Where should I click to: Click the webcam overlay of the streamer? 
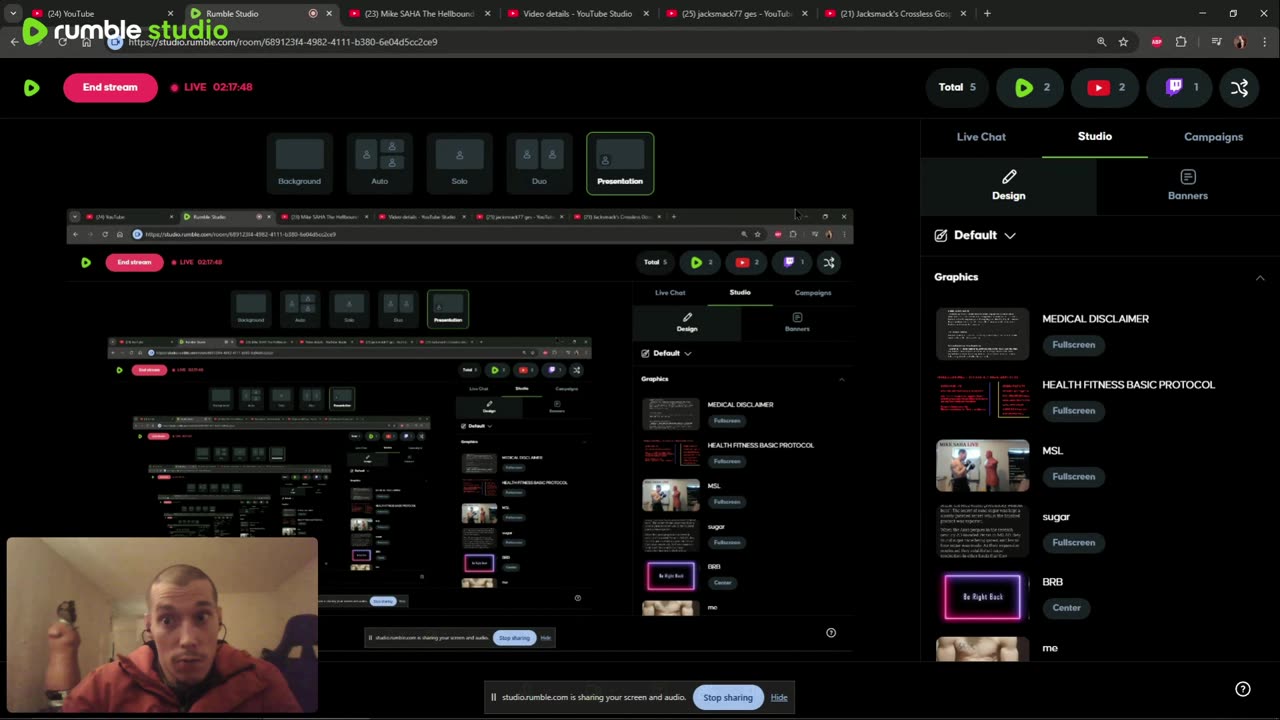(162, 626)
